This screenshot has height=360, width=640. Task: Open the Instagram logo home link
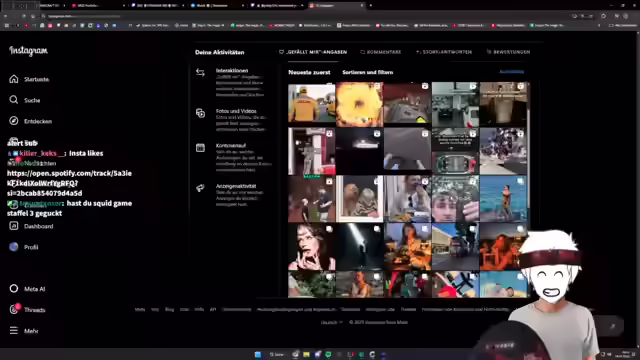(x=29, y=51)
